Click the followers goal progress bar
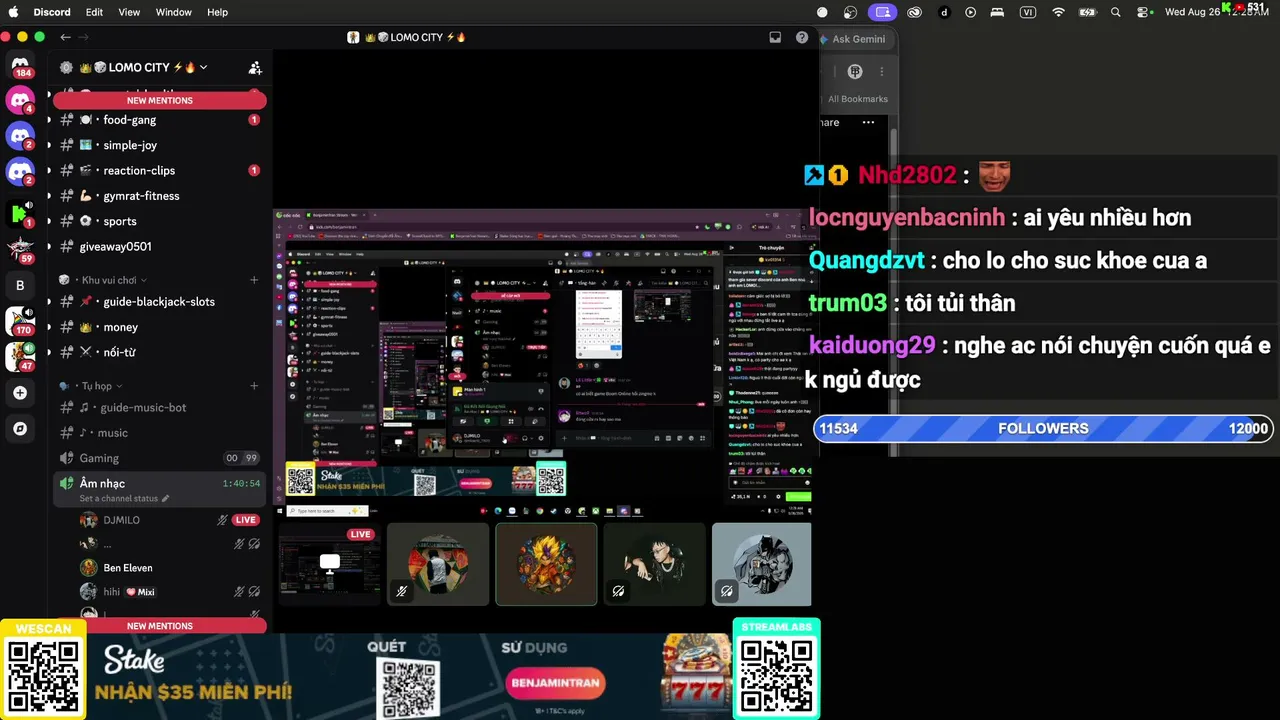 1043,428
